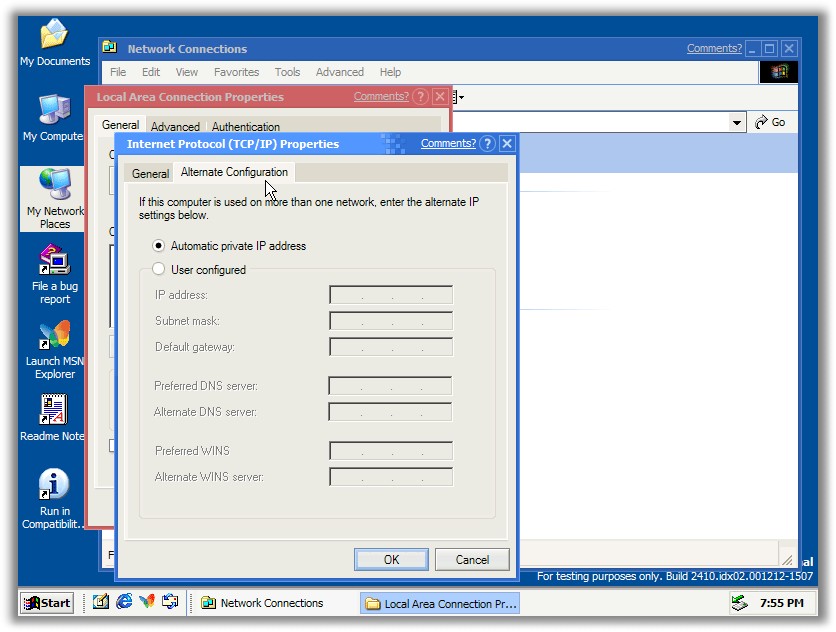Switch to Network Connections taskbar button
This screenshot has height=632, width=836.
pos(262,603)
